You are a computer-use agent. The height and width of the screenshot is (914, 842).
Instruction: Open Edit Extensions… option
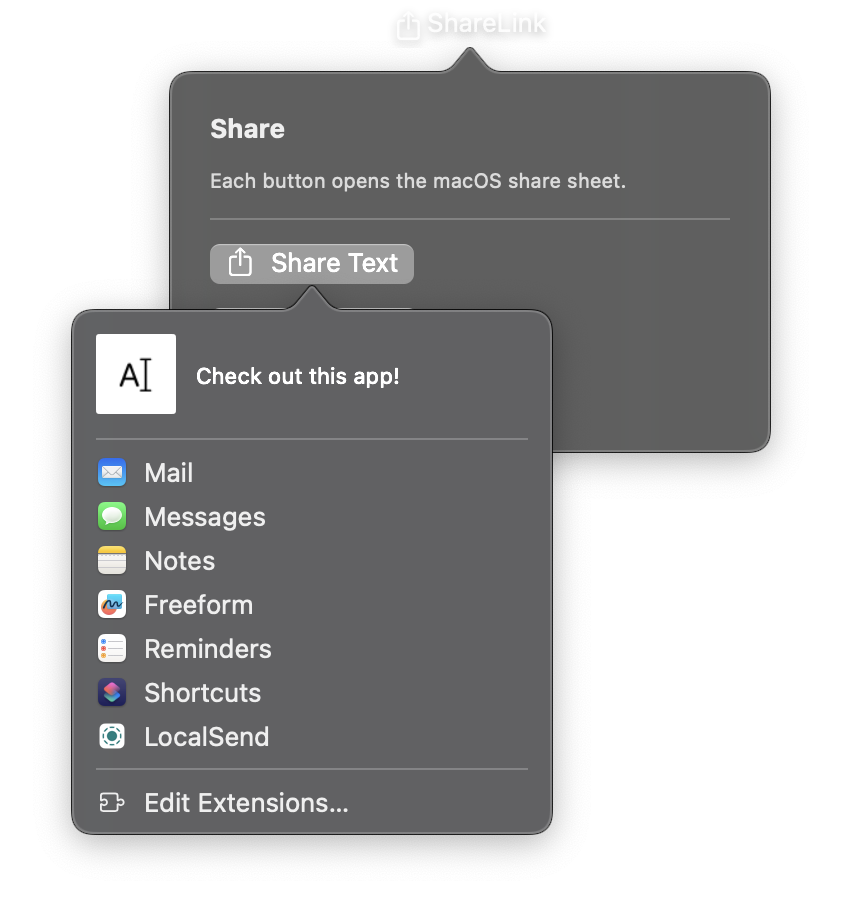pyautogui.click(x=312, y=803)
